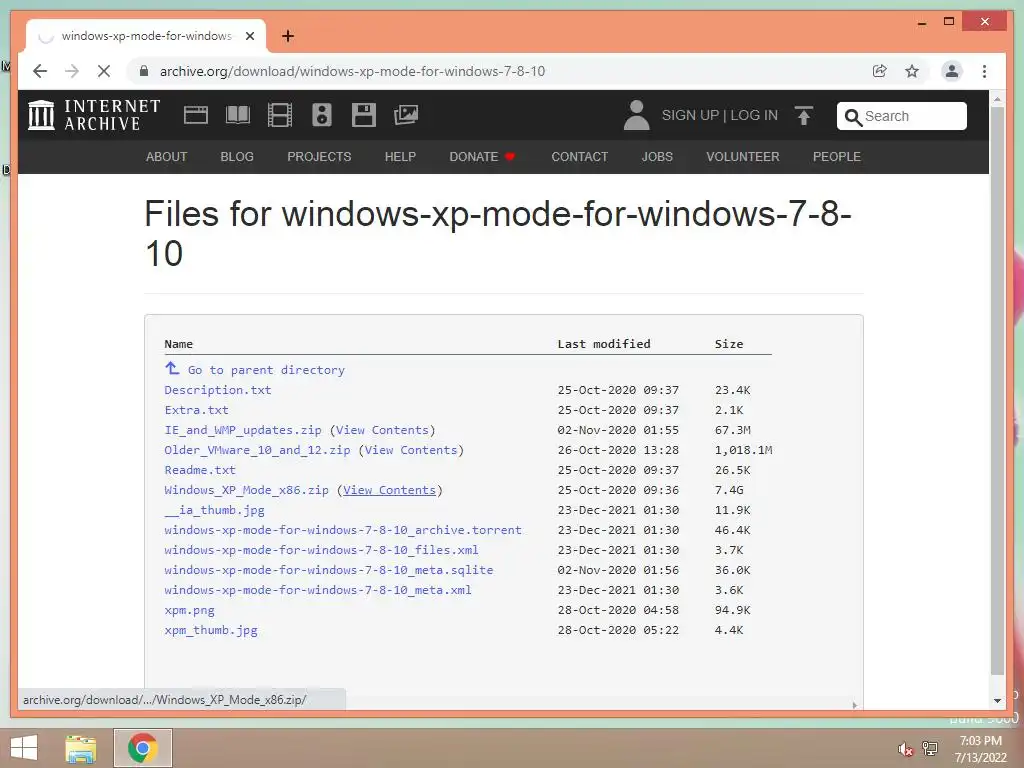Viewport: 1024px width, 768px height.
Task: Go back with the browser back arrow
Action: tap(40, 71)
